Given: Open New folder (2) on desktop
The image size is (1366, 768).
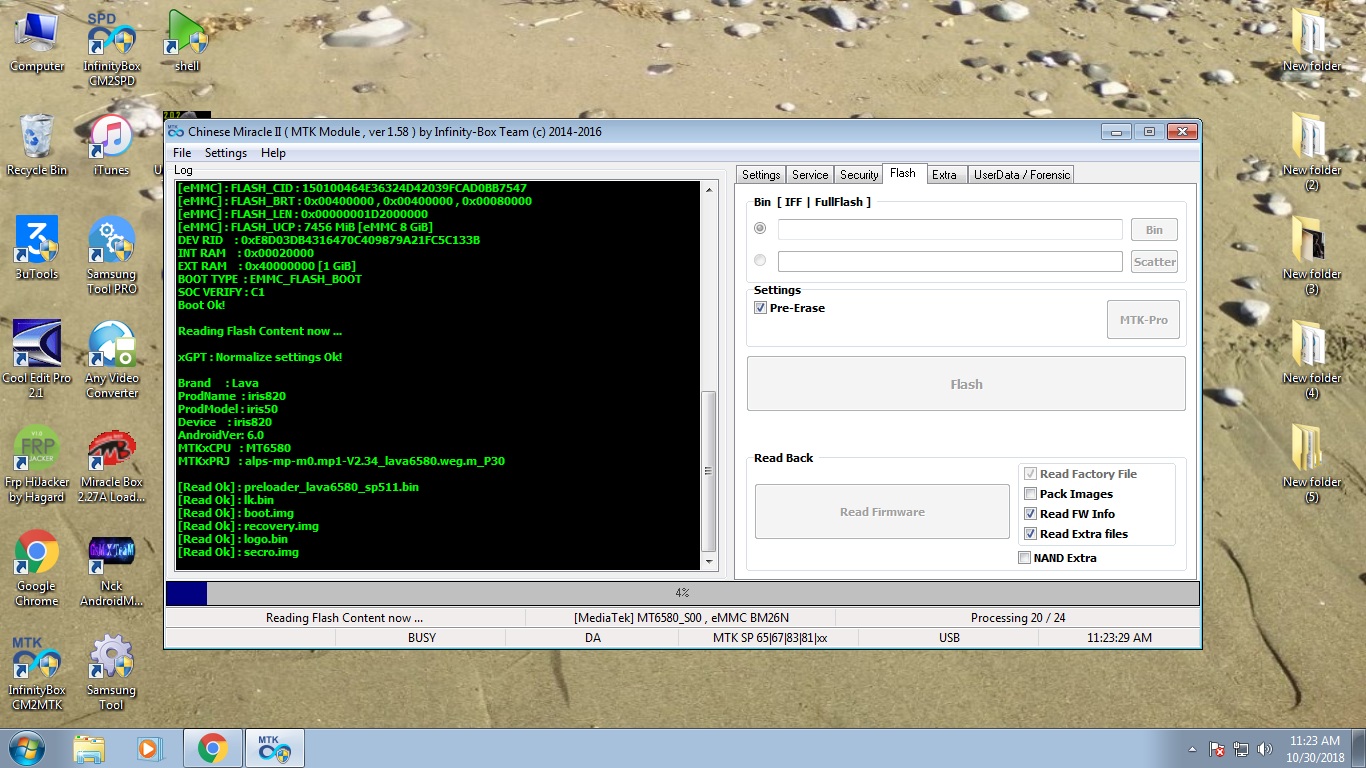Looking at the screenshot, I should coord(1311,152).
